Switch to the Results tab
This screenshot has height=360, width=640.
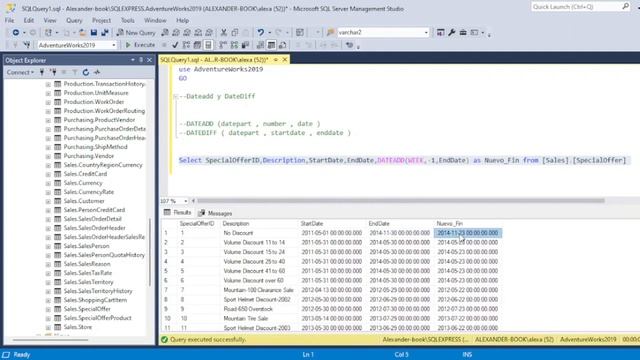[178, 213]
